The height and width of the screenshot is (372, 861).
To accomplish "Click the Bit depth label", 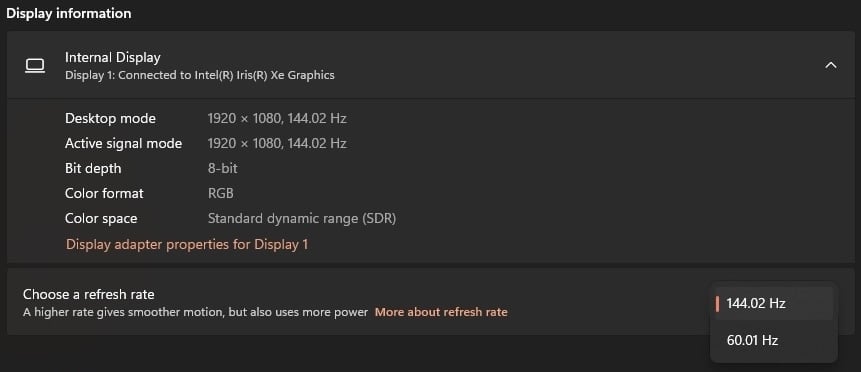I will [x=93, y=168].
